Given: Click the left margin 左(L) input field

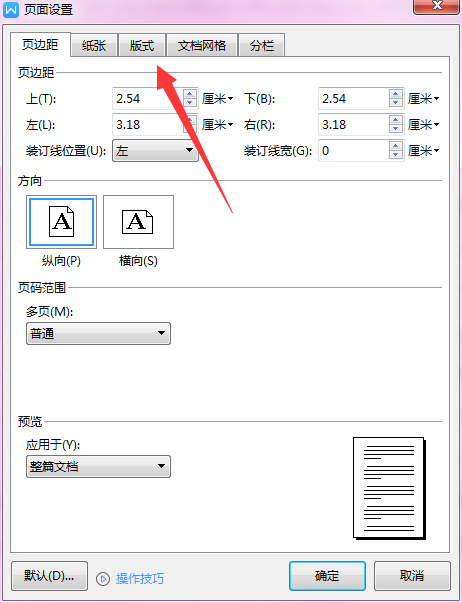Looking at the screenshot, I should point(148,125).
